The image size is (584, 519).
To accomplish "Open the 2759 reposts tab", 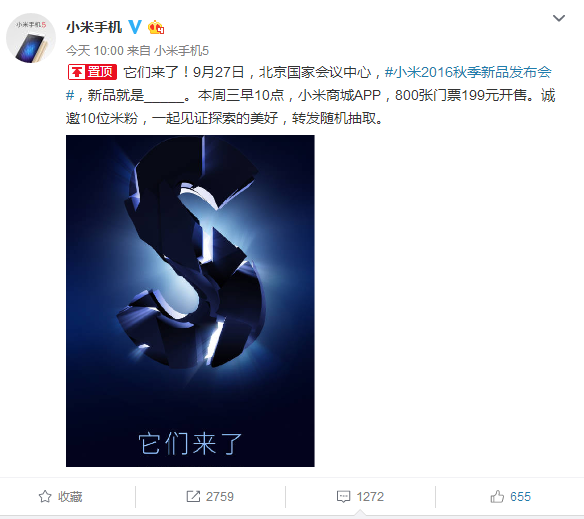I will coord(210,496).
